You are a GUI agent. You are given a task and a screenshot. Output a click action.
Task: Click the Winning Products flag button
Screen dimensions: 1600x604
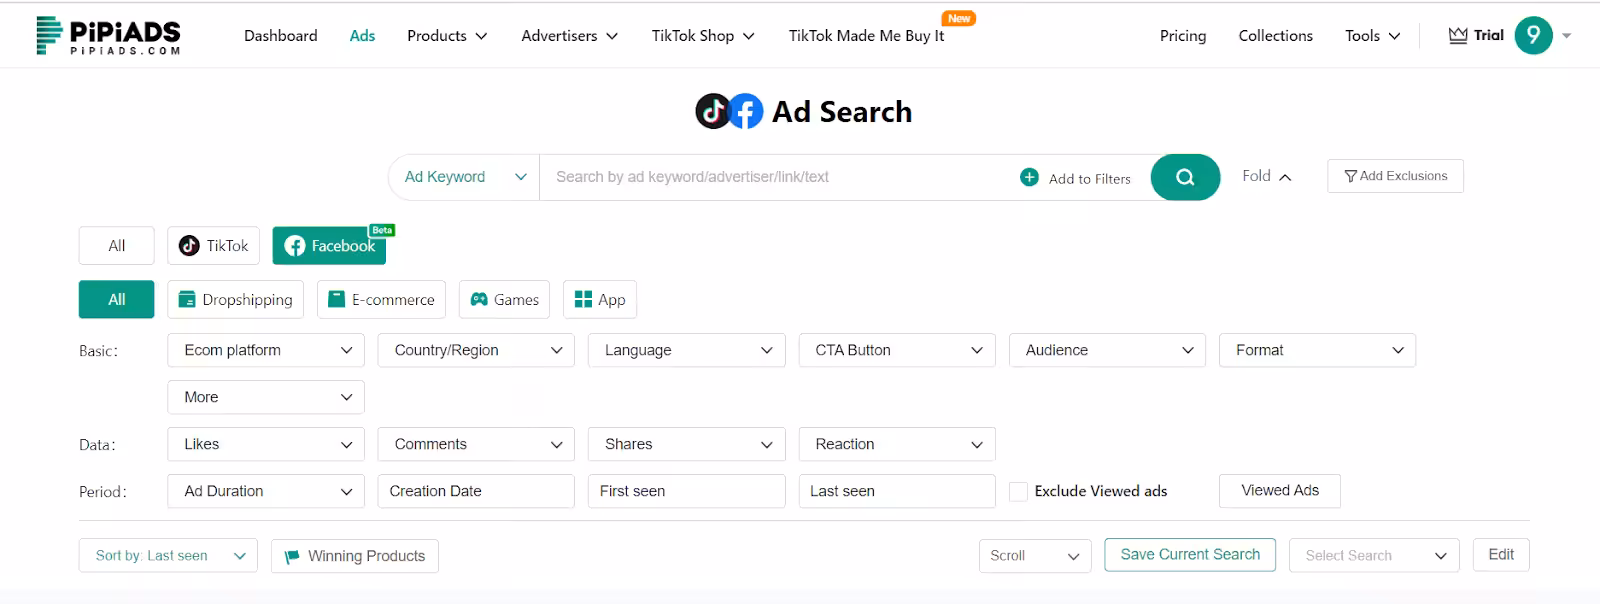tap(355, 556)
